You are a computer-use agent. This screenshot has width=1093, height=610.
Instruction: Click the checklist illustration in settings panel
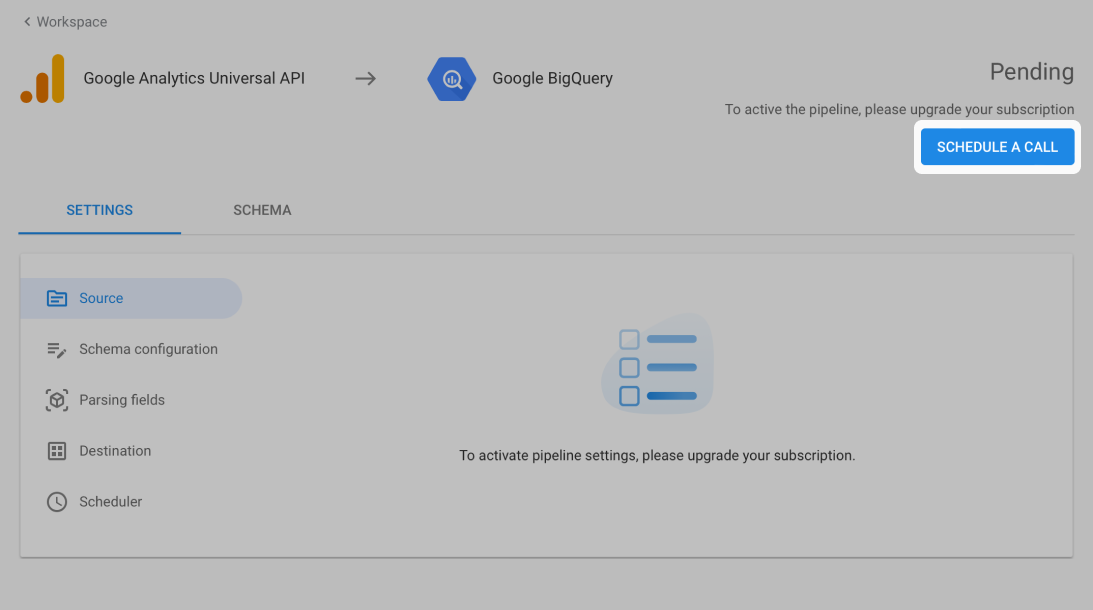tap(657, 364)
